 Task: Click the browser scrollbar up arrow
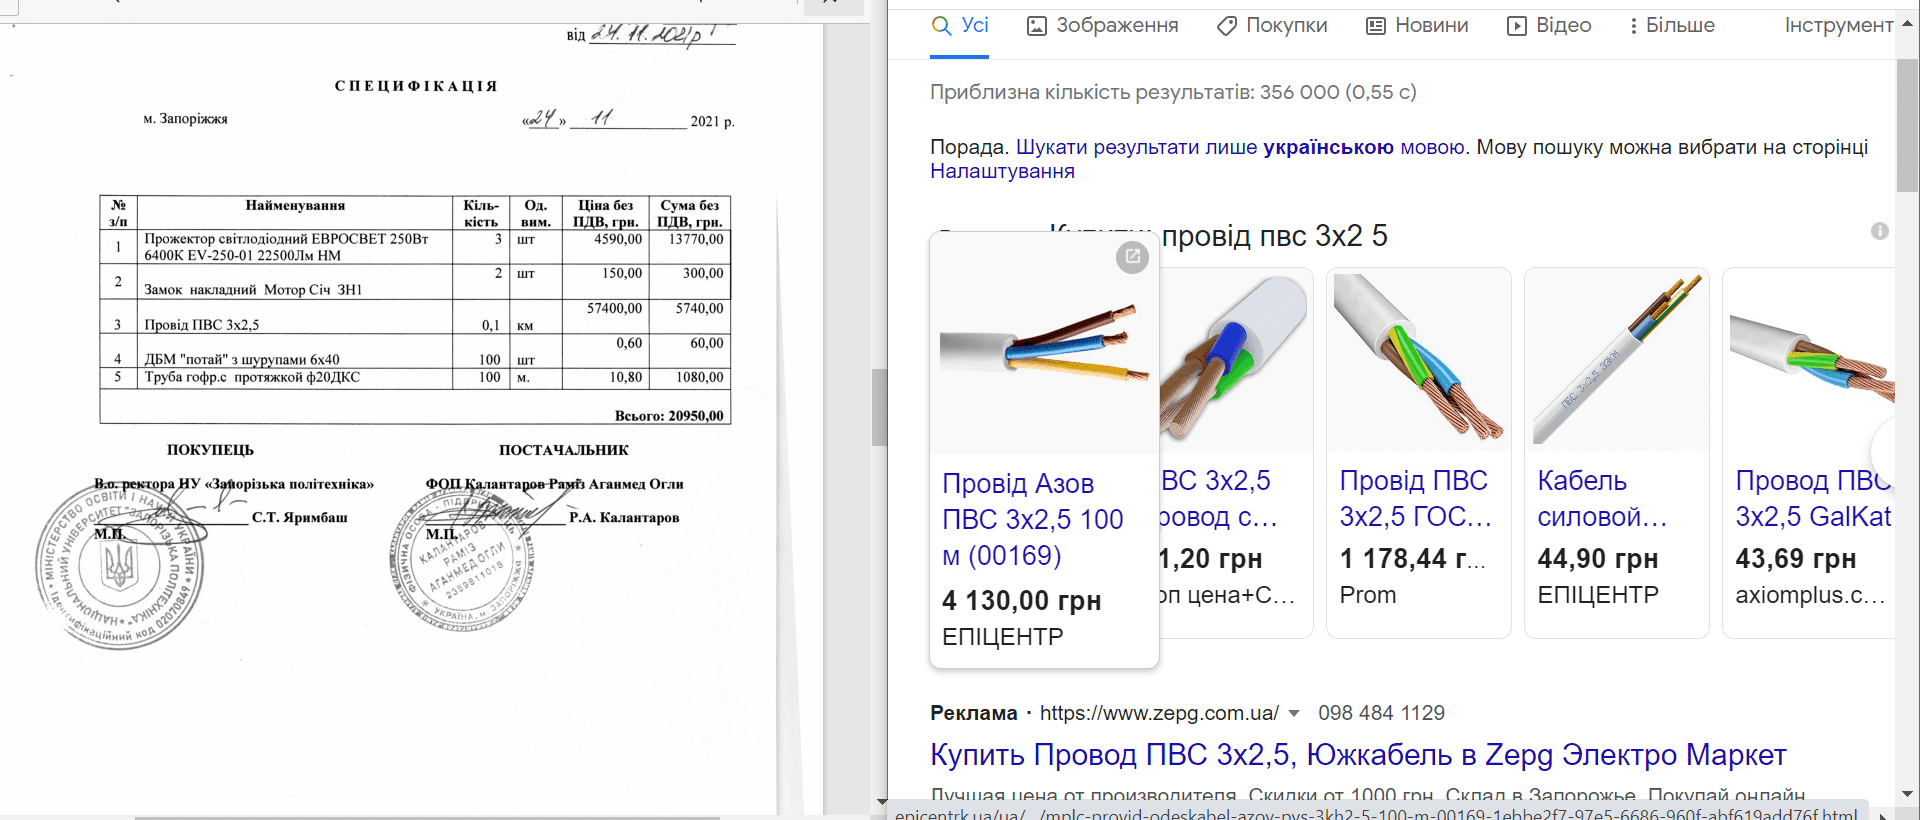click(1907, 23)
